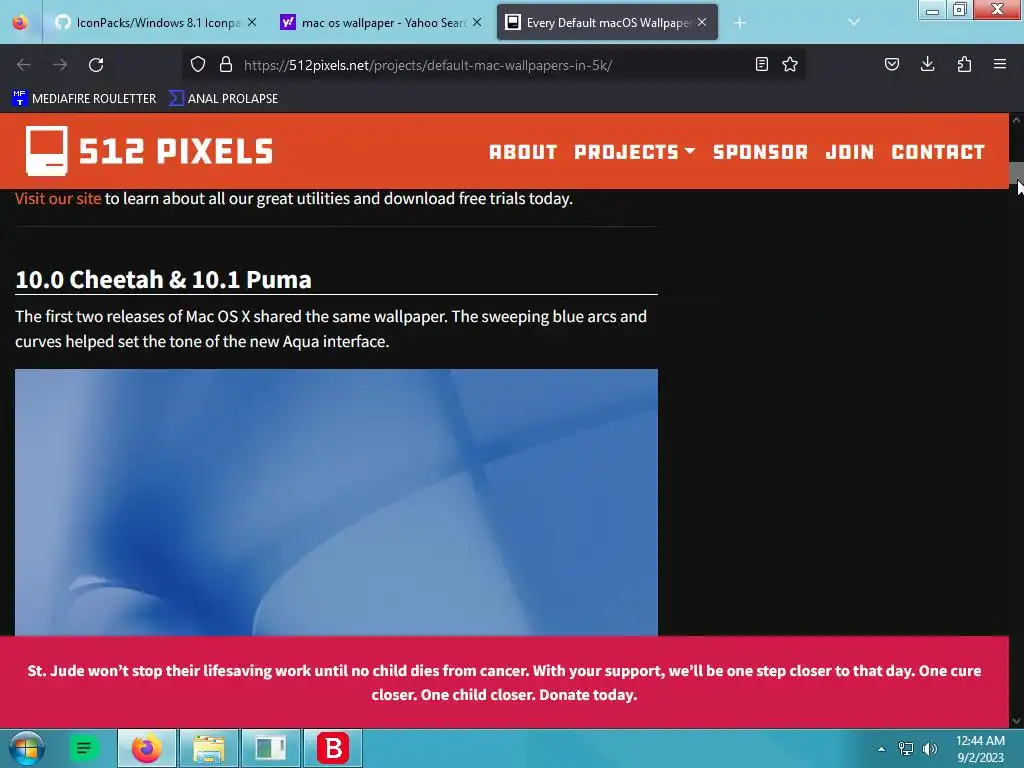Image resolution: width=1024 pixels, height=768 pixels.
Task: Open the SPONSOR page
Action: pyautogui.click(x=760, y=152)
